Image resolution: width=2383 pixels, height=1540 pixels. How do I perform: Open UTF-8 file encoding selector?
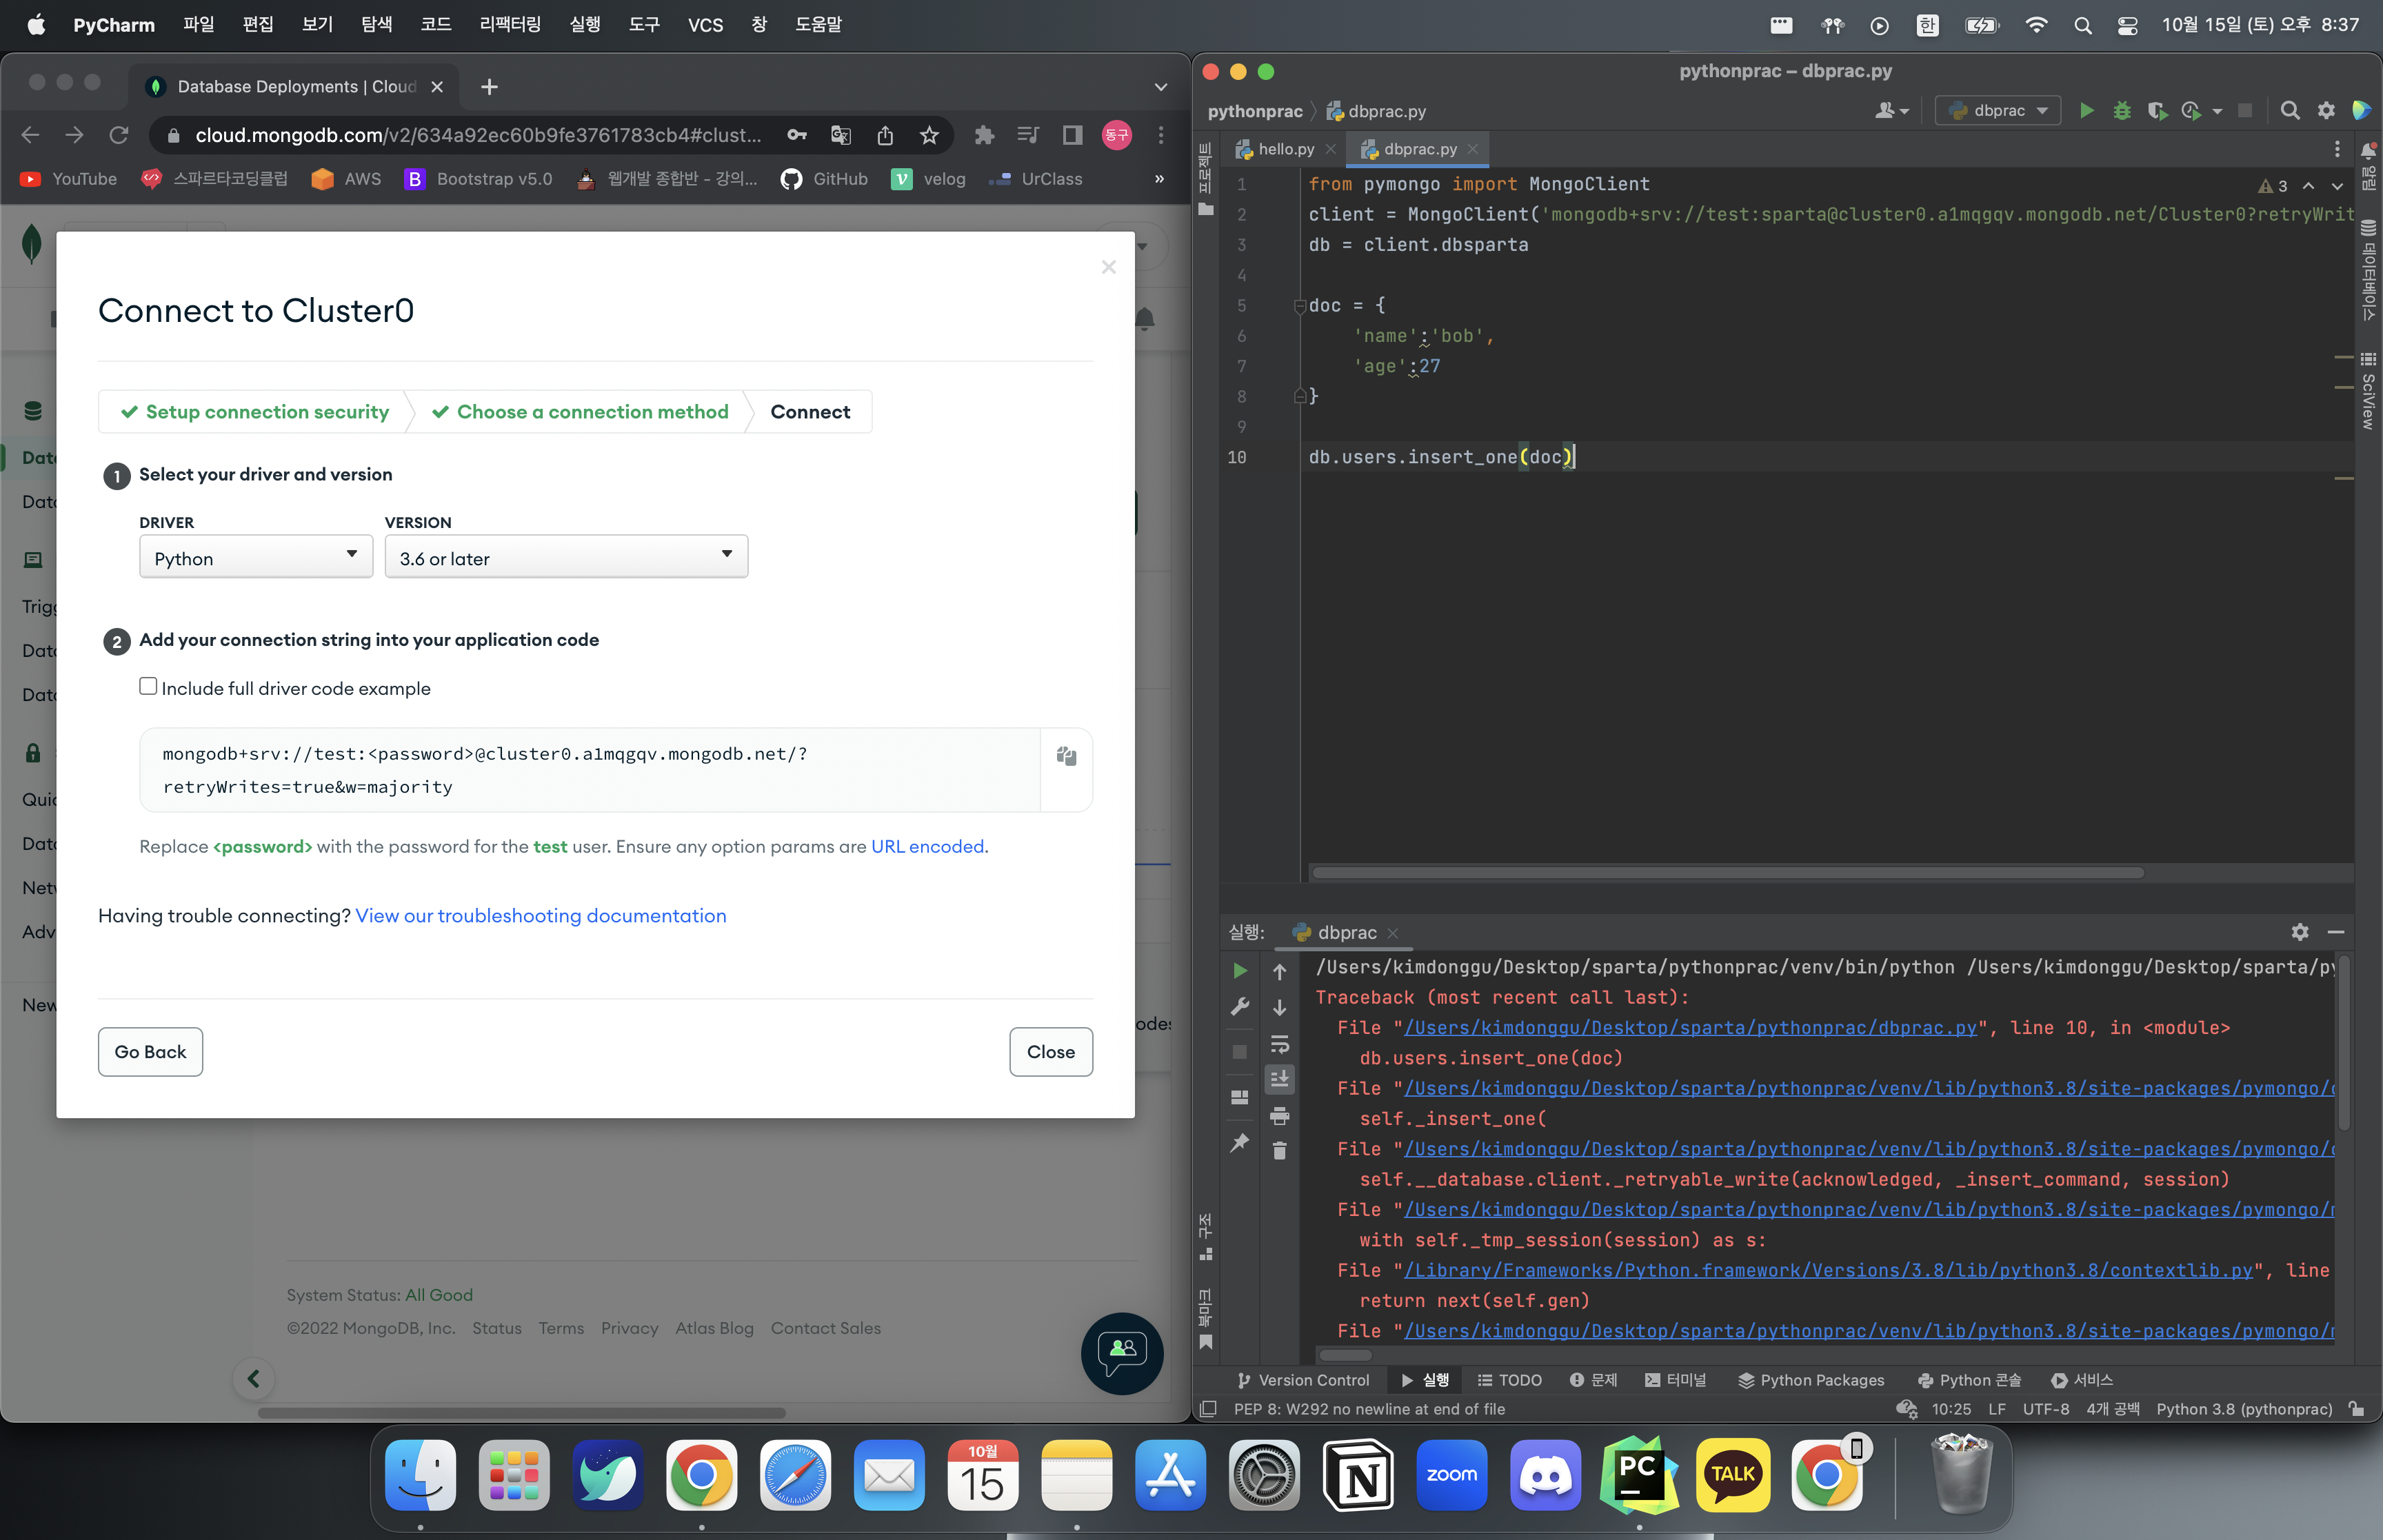pyautogui.click(x=2046, y=1409)
